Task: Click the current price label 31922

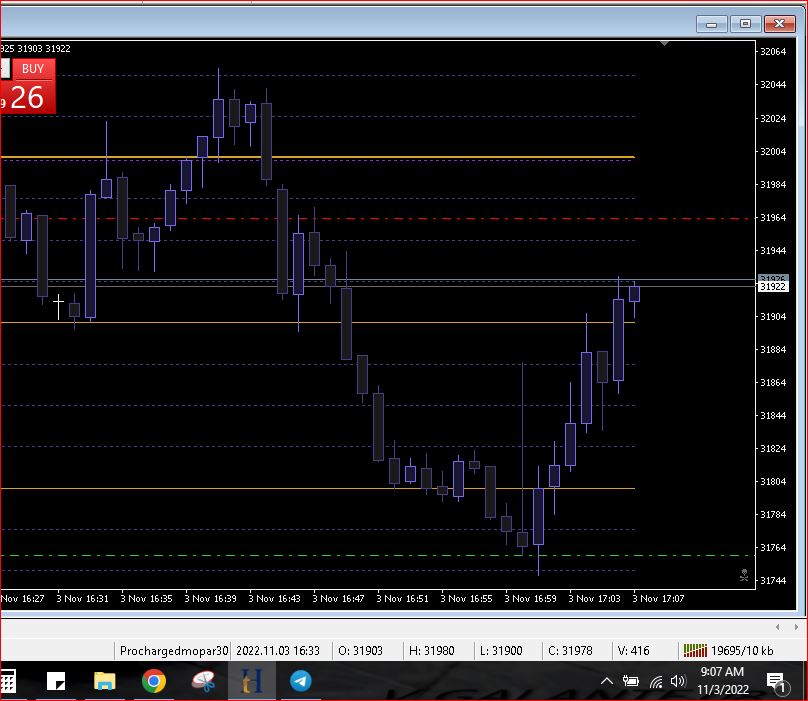Action: 773,287
